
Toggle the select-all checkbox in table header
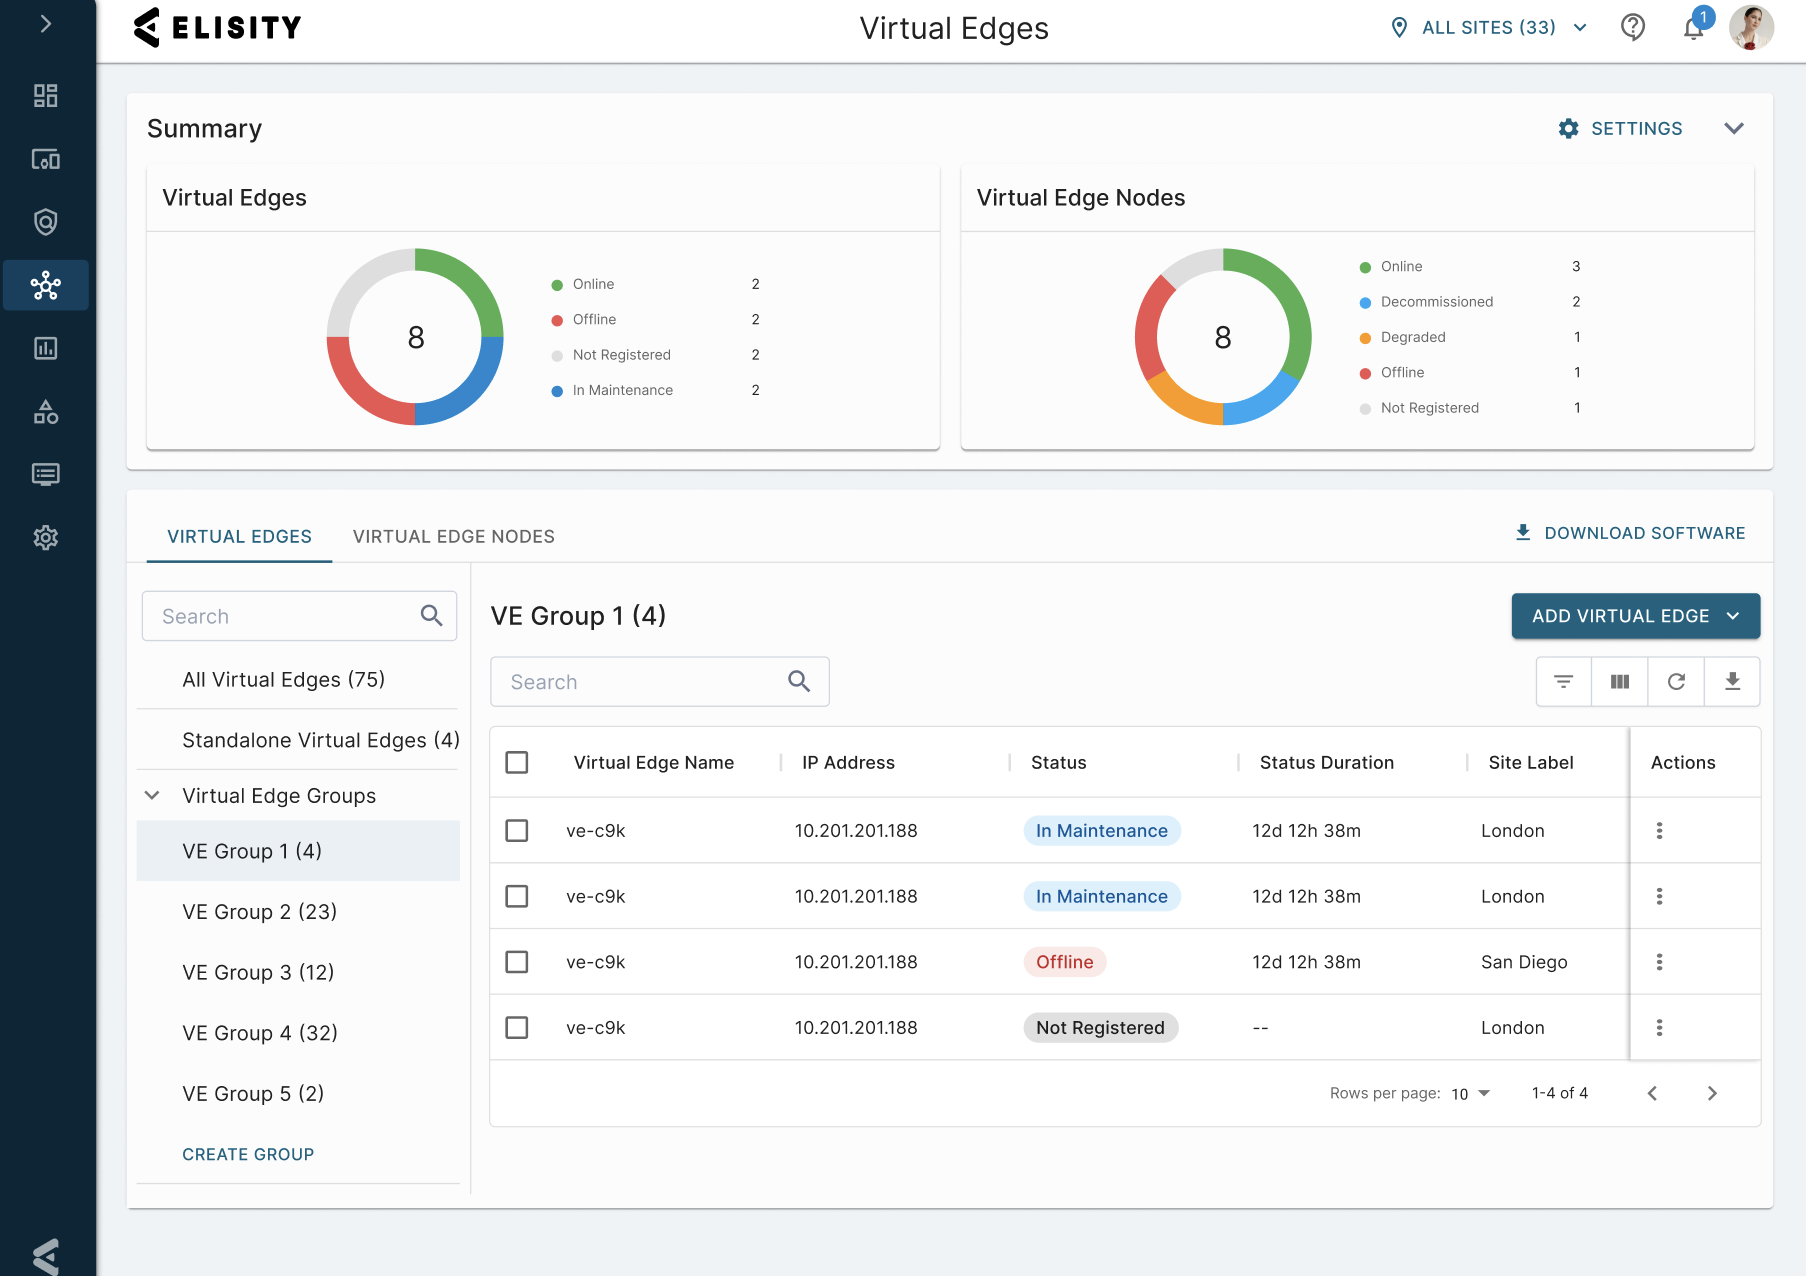(517, 763)
